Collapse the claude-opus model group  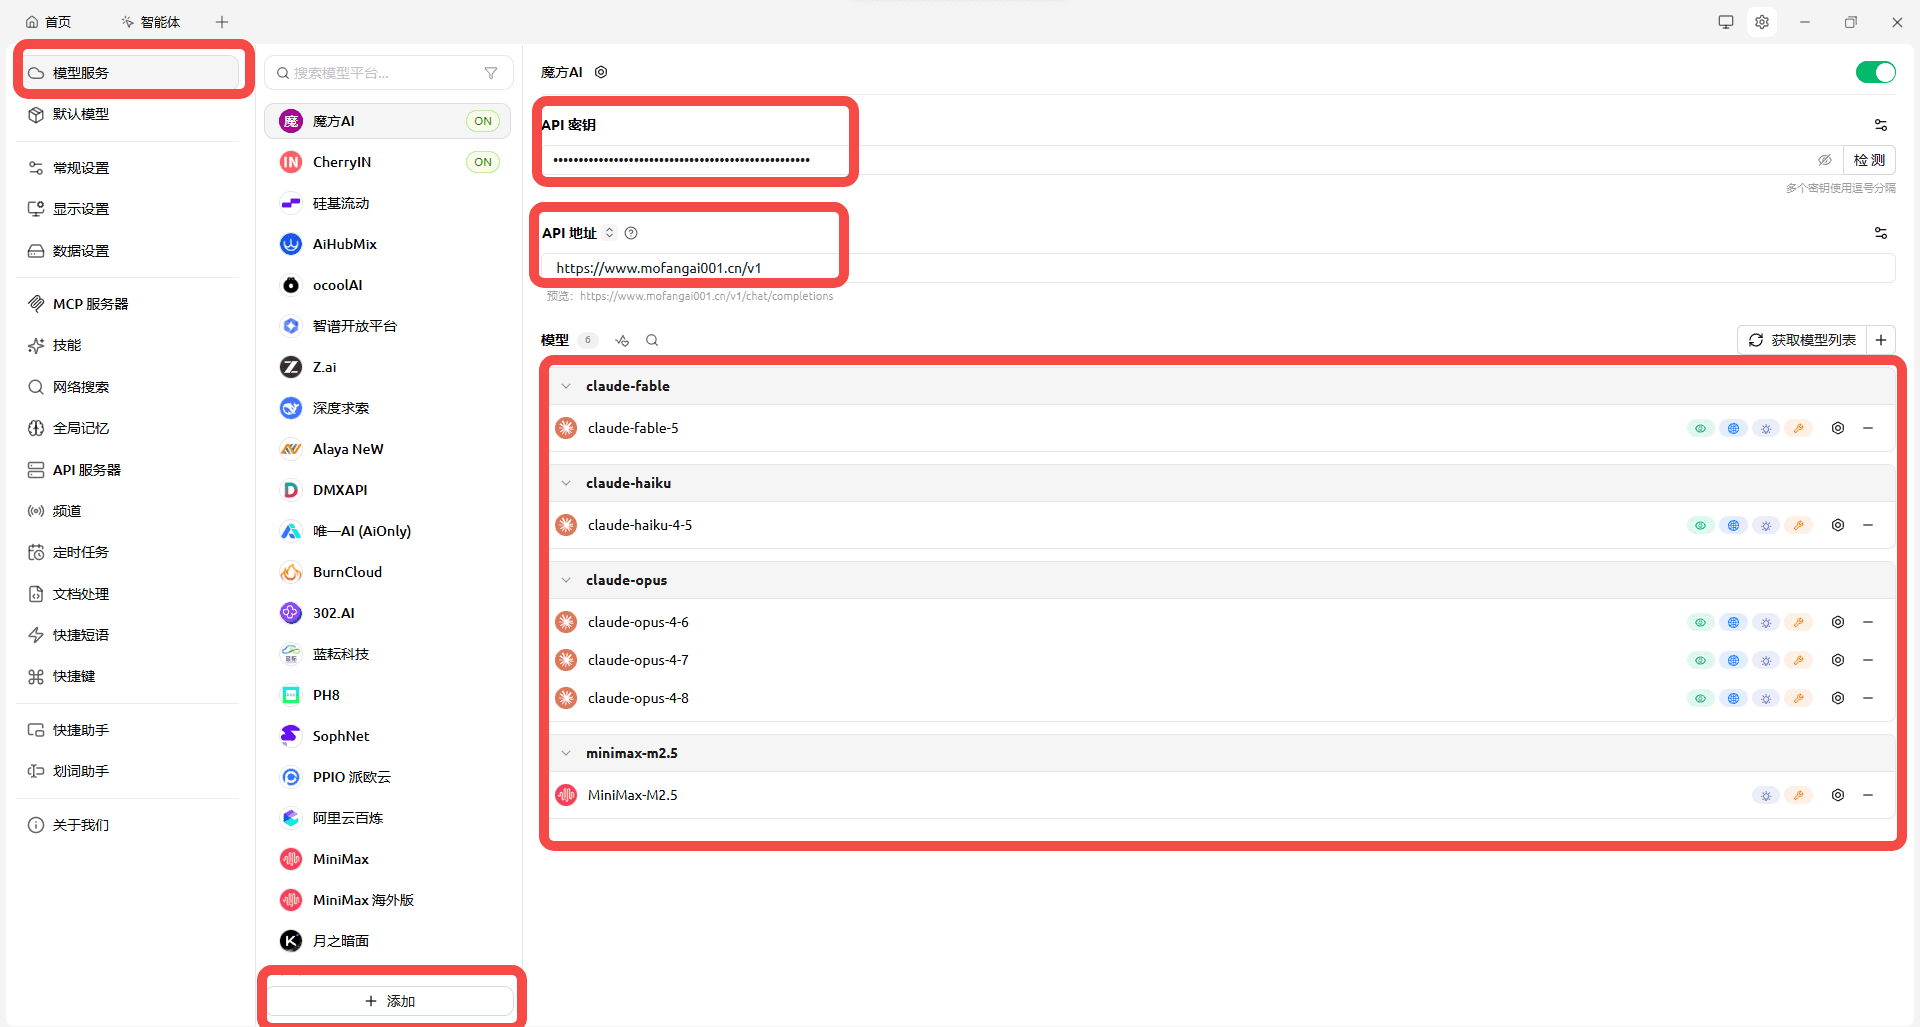click(566, 580)
